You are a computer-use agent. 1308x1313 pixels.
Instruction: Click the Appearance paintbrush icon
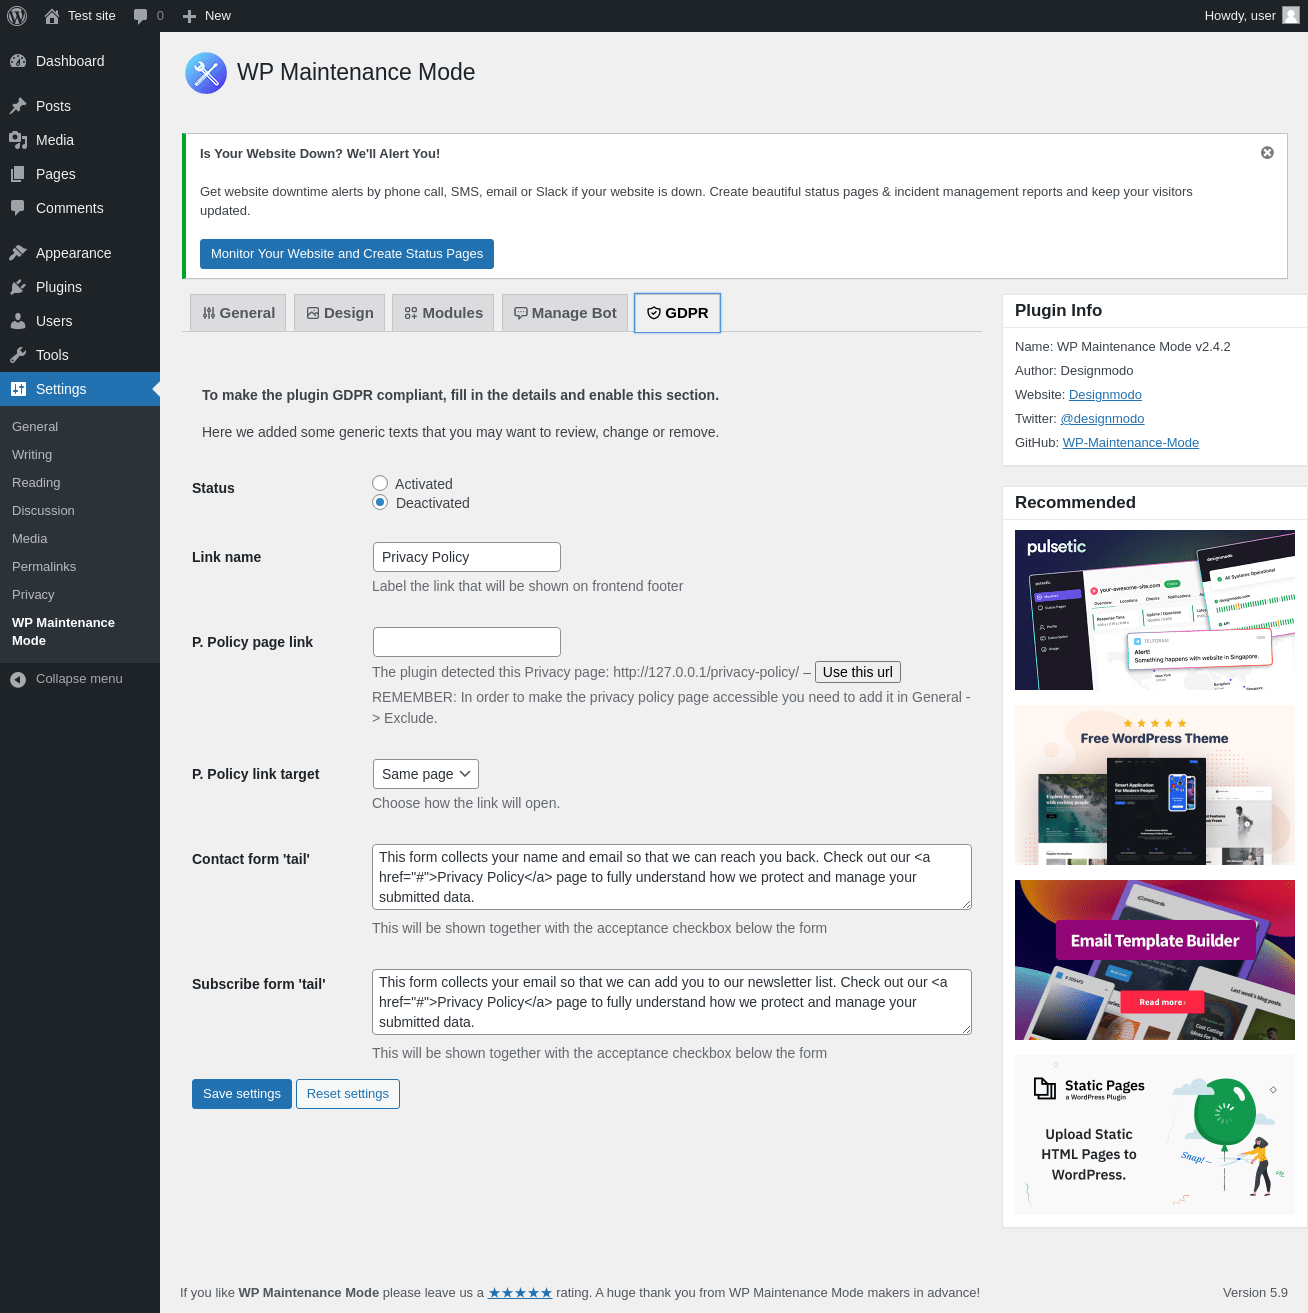pos(18,253)
